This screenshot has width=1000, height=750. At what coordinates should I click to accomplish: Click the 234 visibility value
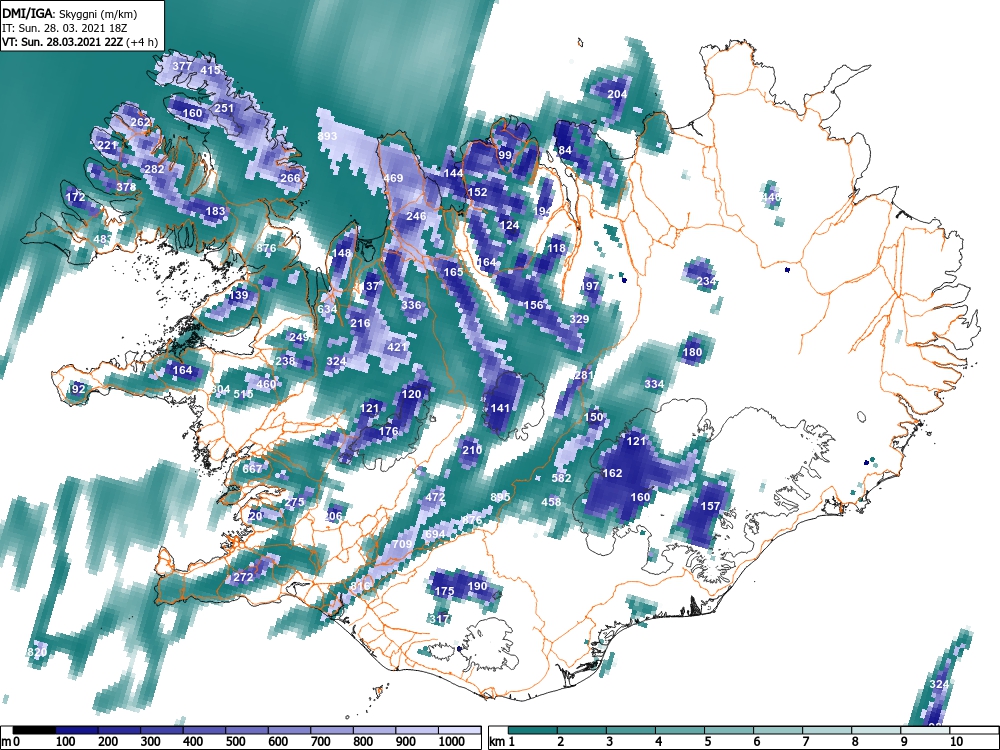tap(706, 281)
